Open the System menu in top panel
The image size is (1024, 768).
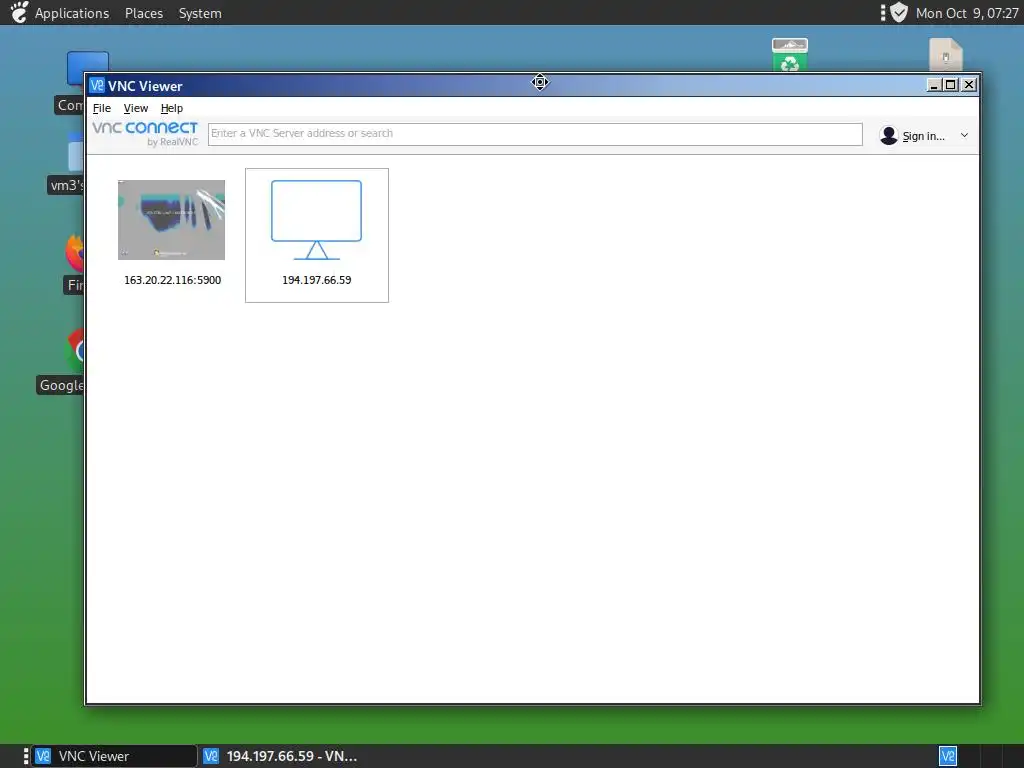click(200, 13)
